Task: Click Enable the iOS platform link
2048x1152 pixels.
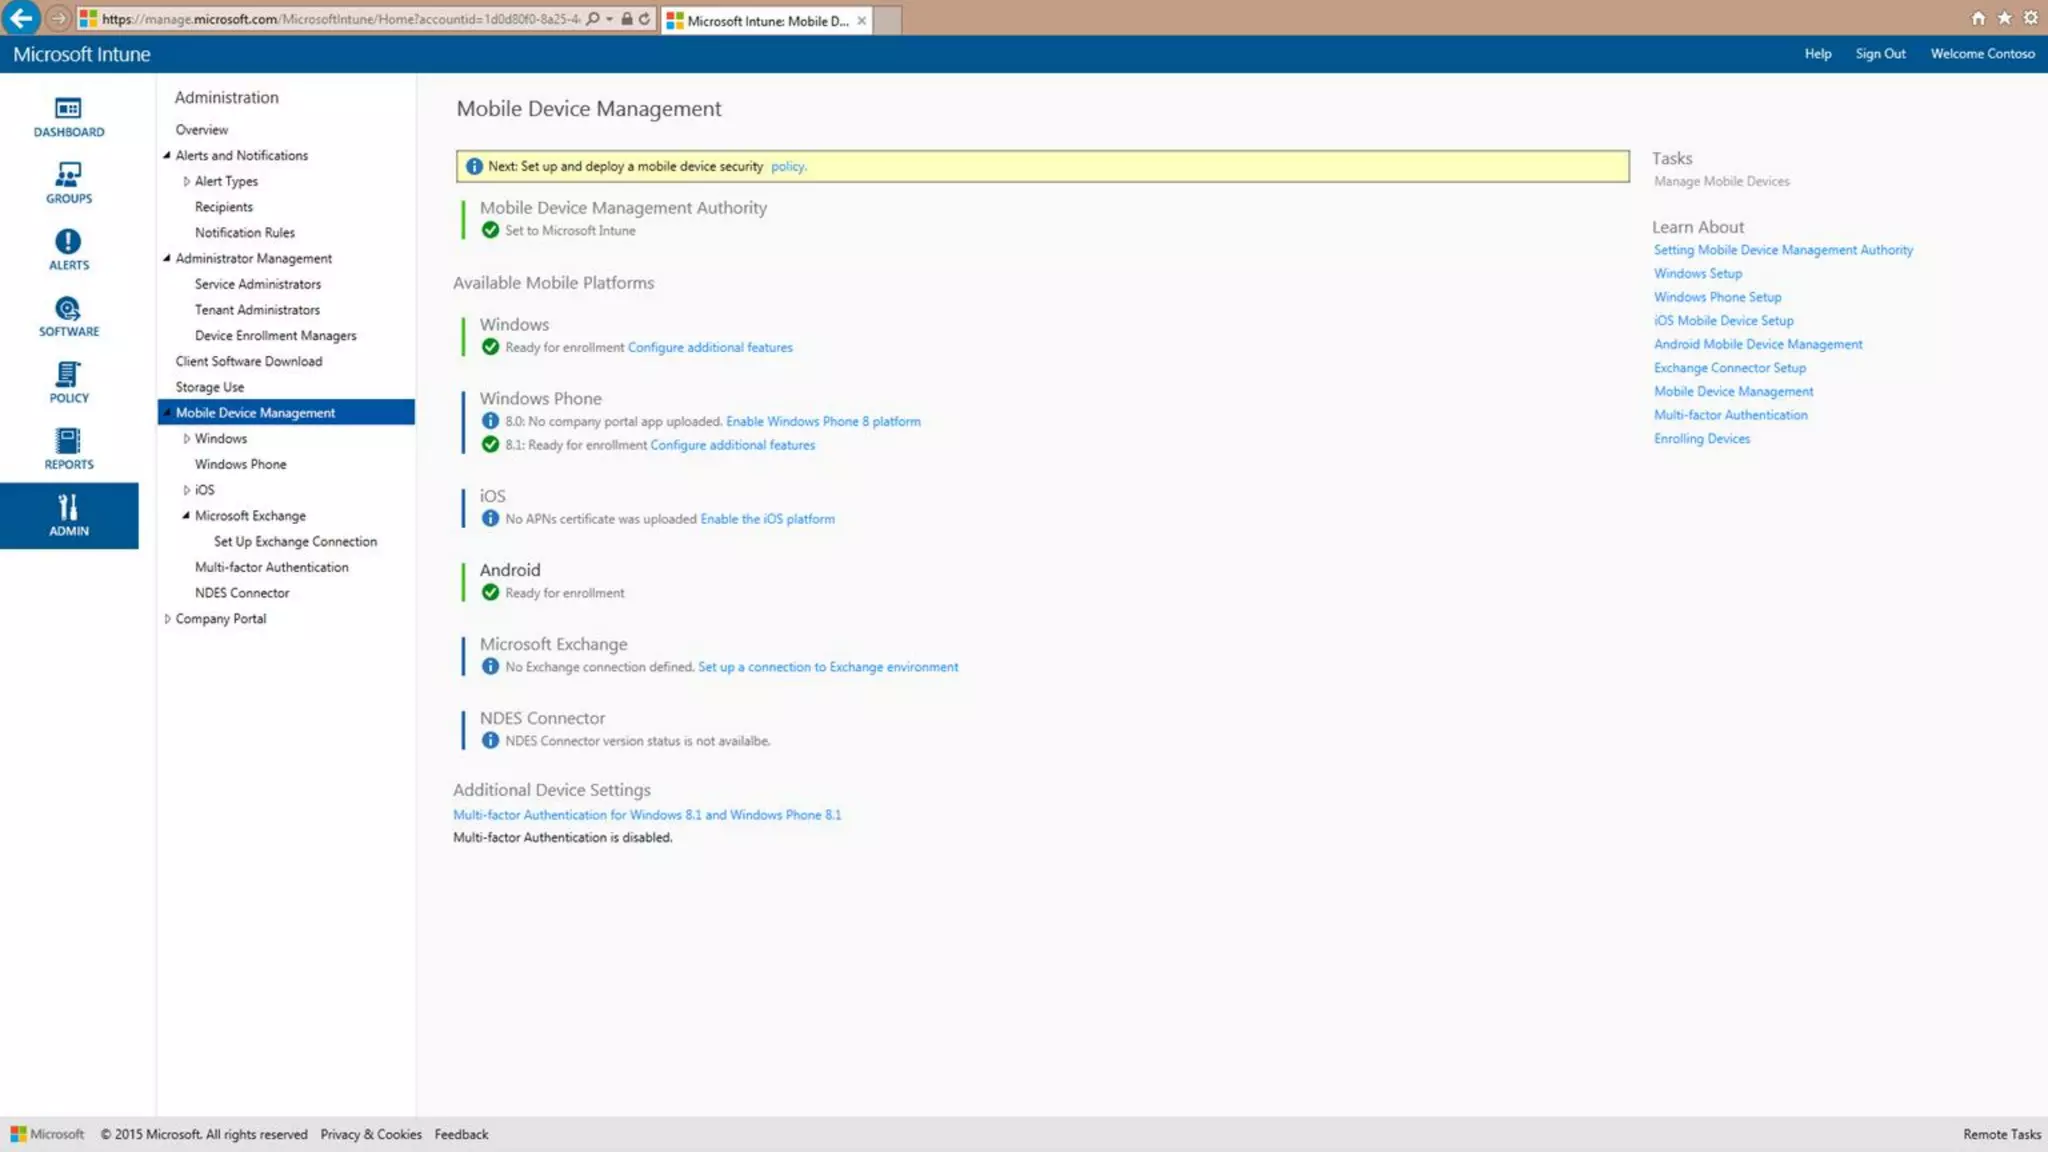Action: coord(767,519)
